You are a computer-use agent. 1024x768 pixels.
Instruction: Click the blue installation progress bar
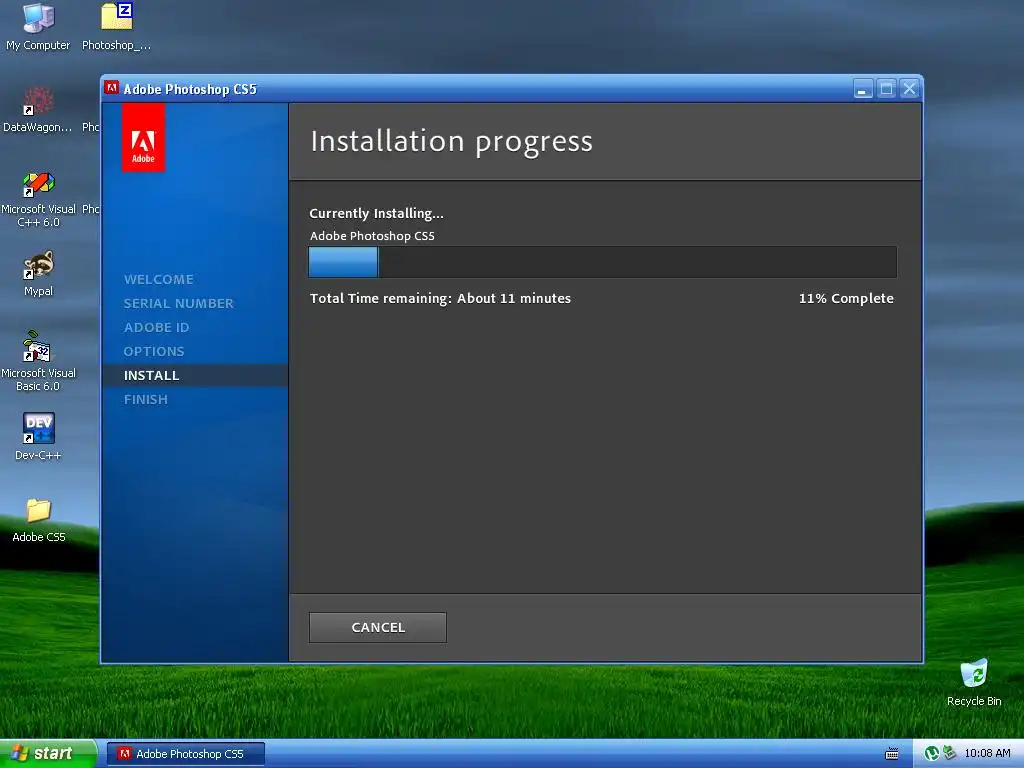pos(603,262)
